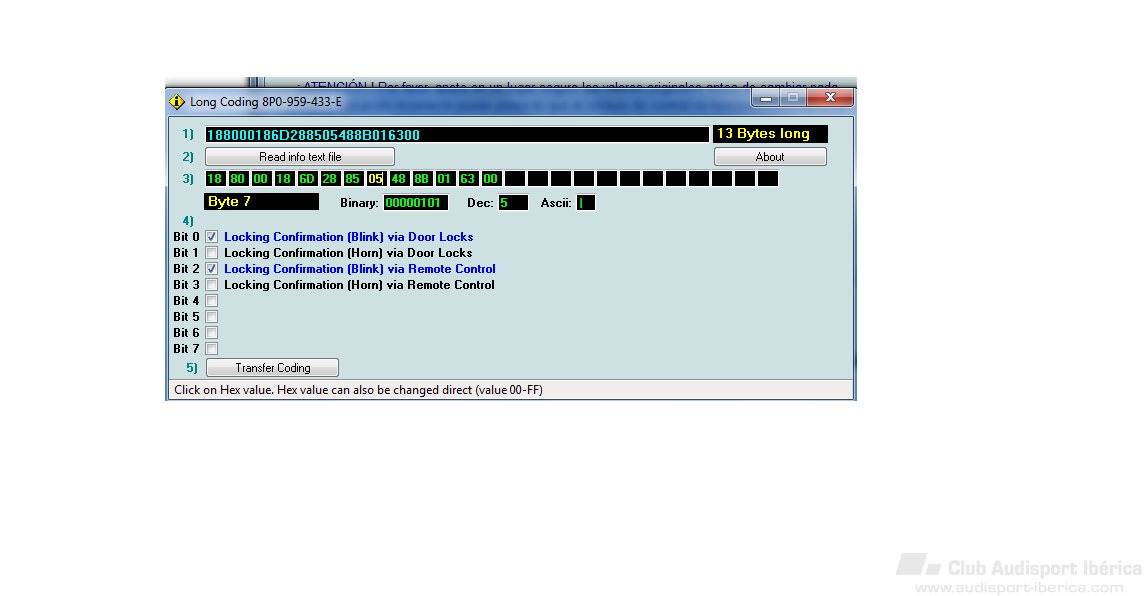
Task: Minimize the Long Coding window
Action: [765, 98]
